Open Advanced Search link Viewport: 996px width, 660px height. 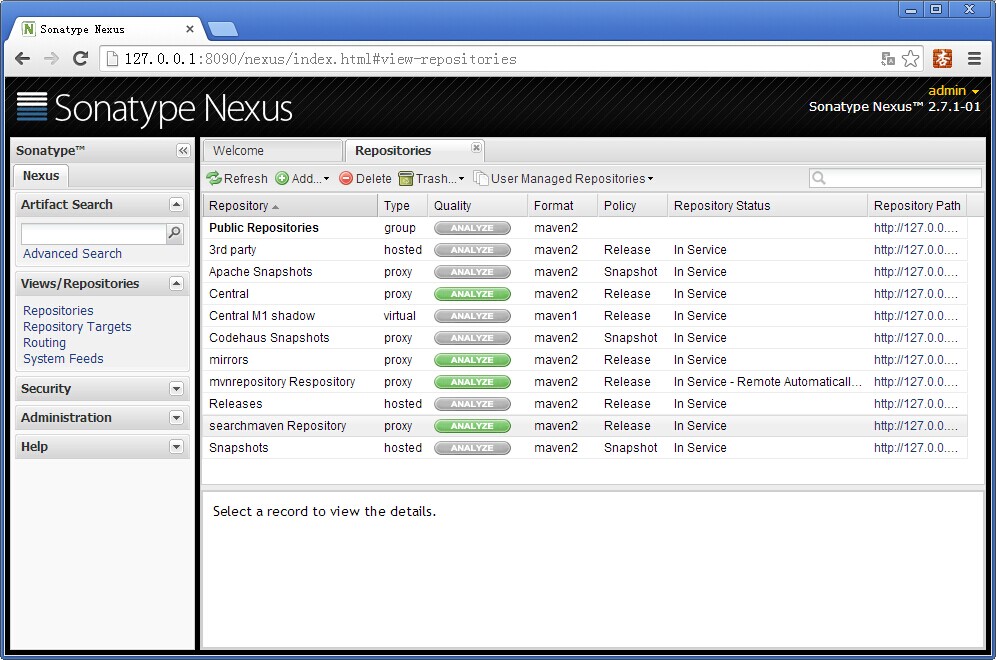[72, 253]
